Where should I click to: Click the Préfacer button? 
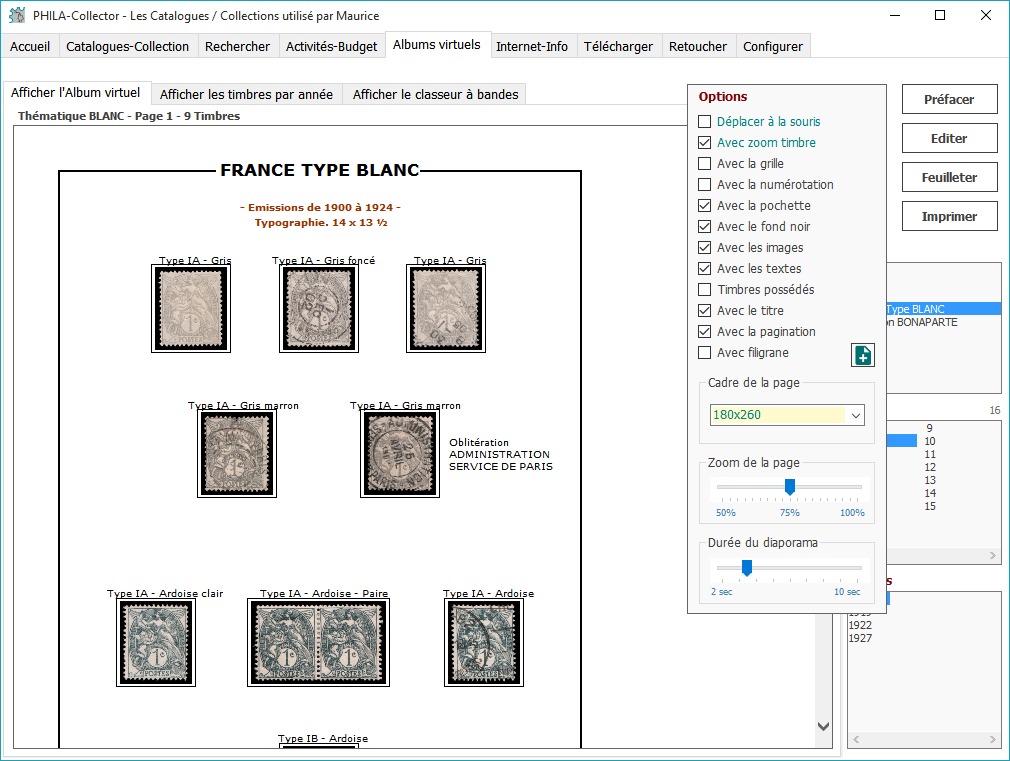point(949,99)
